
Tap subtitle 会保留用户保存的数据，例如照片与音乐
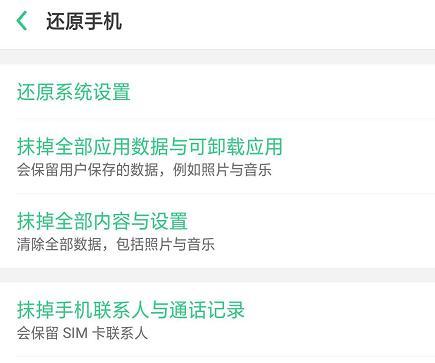tap(144, 170)
